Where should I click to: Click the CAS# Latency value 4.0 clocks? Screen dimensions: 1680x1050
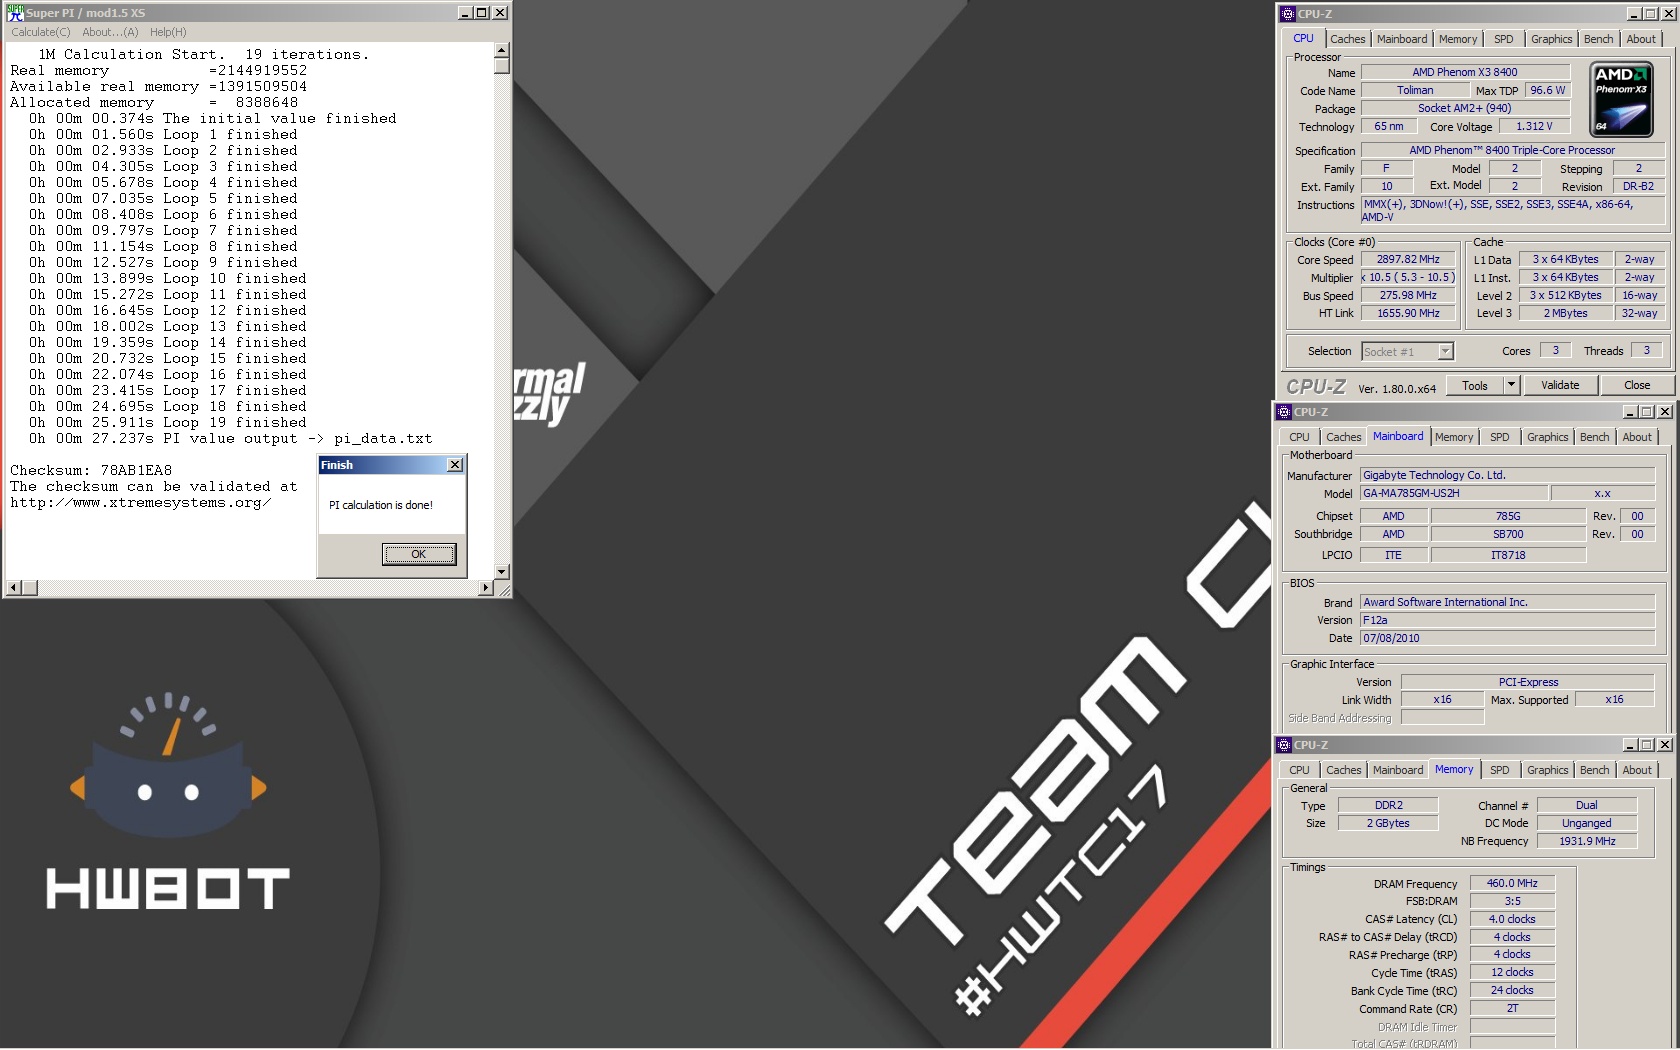click(1512, 919)
